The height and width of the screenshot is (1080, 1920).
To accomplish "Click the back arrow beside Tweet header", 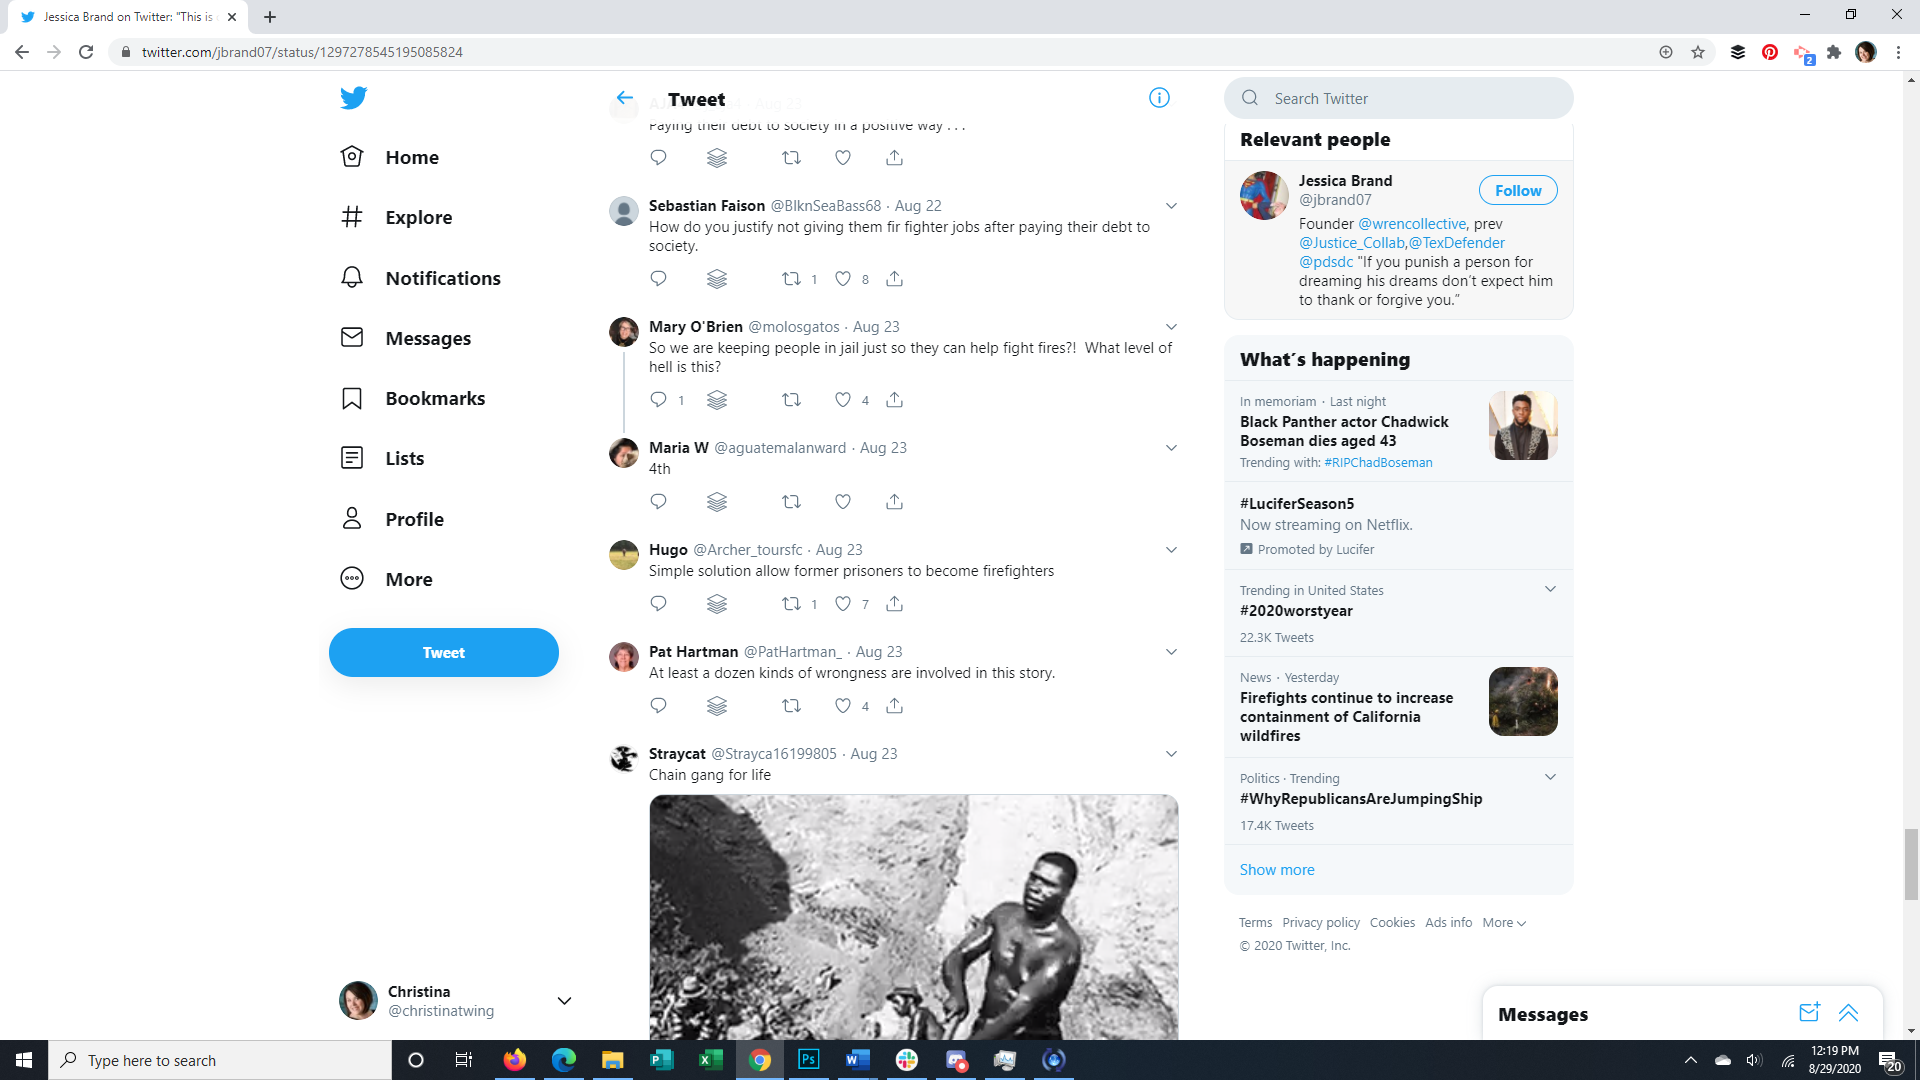I will [x=625, y=98].
